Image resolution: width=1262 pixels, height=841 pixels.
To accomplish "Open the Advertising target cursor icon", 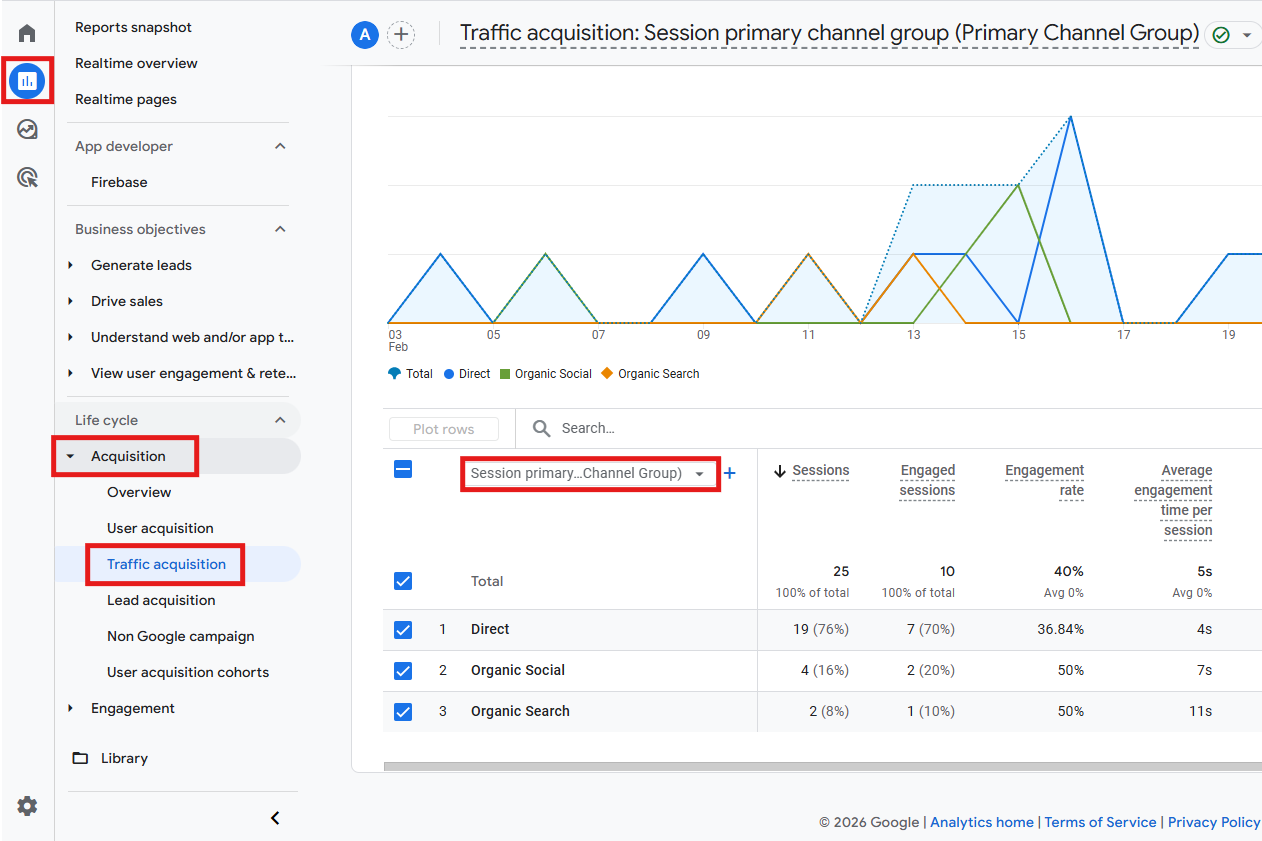I will pyautogui.click(x=27, y=178).
